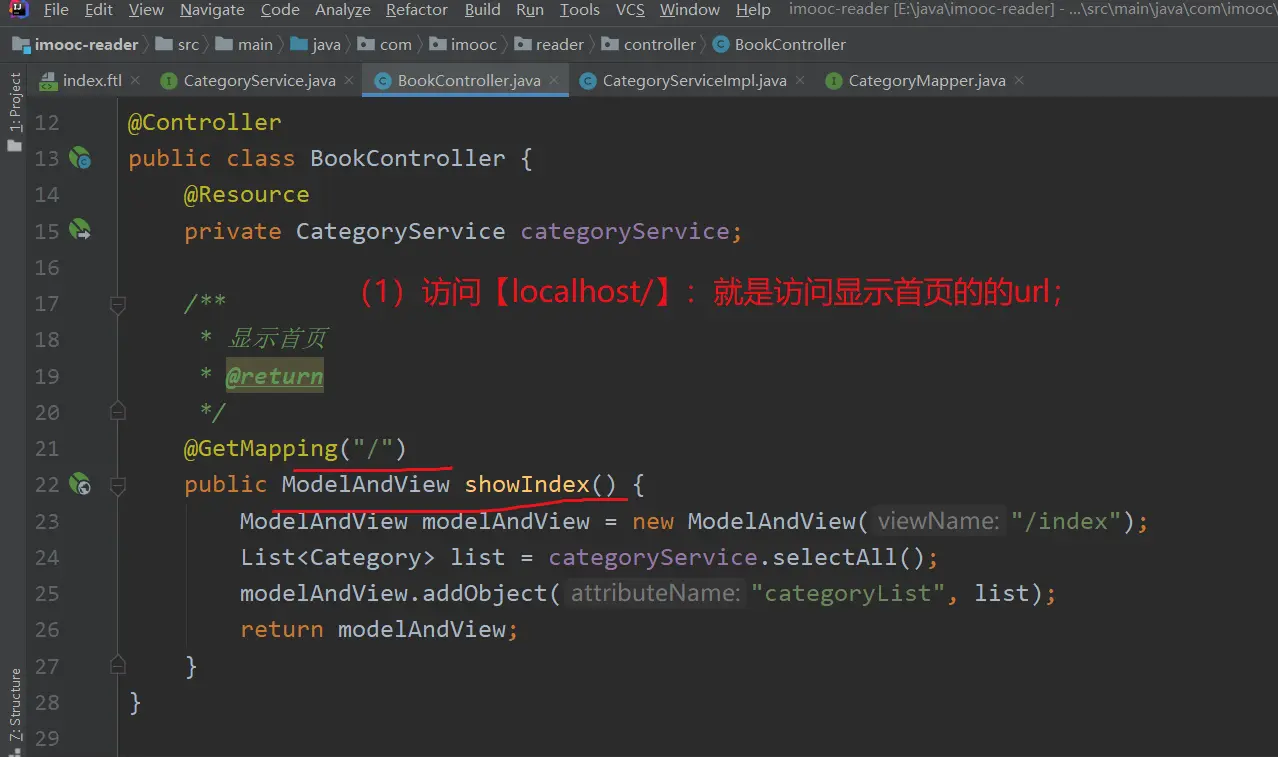Click autowired dependency gutter icon on line 15

point(80,231)
